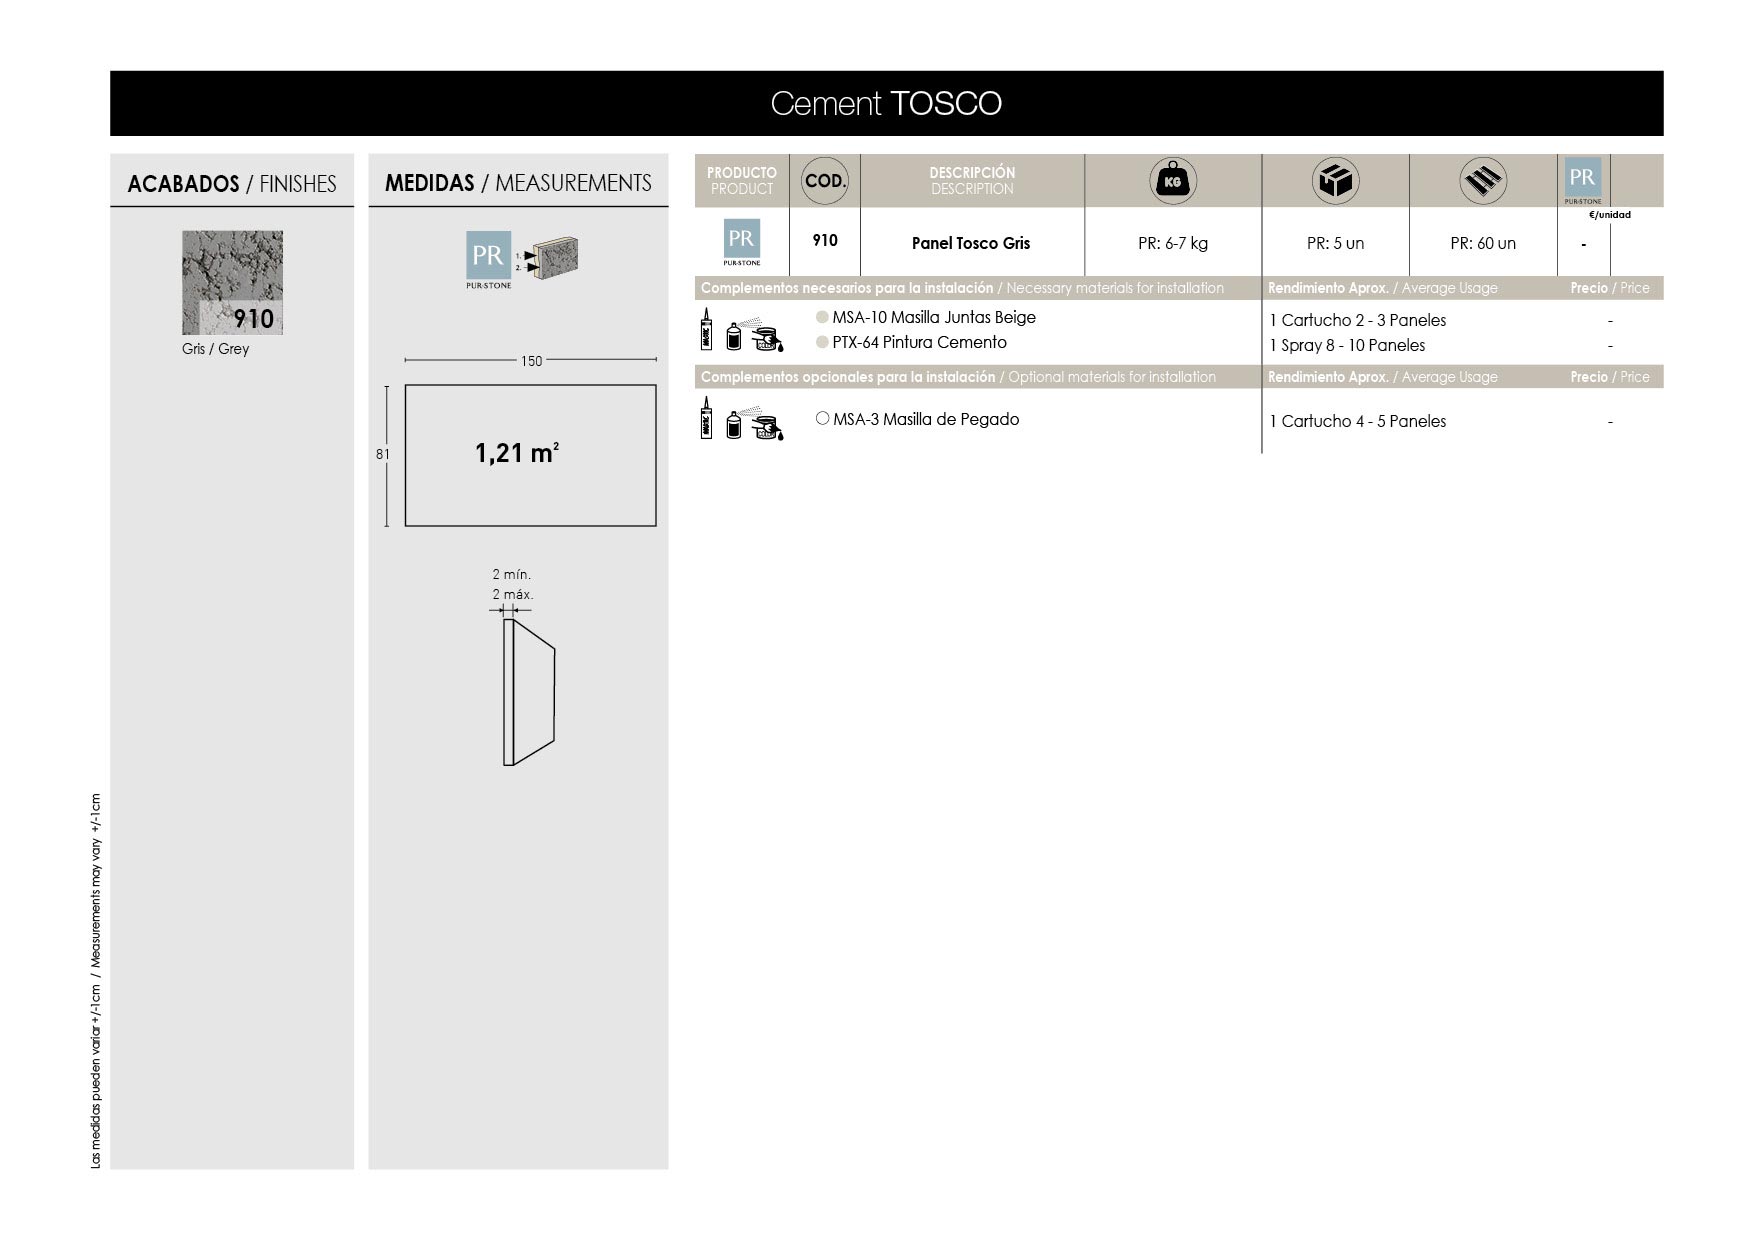
Task: Click the white circle beside MSA-3 Masilla de Pegado
Action: pos(822,419)
